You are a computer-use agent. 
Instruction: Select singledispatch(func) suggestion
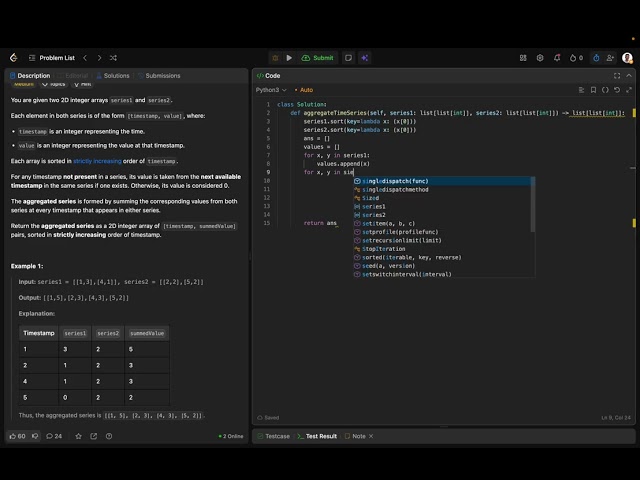pyautogui.click(x=442, y=181)
